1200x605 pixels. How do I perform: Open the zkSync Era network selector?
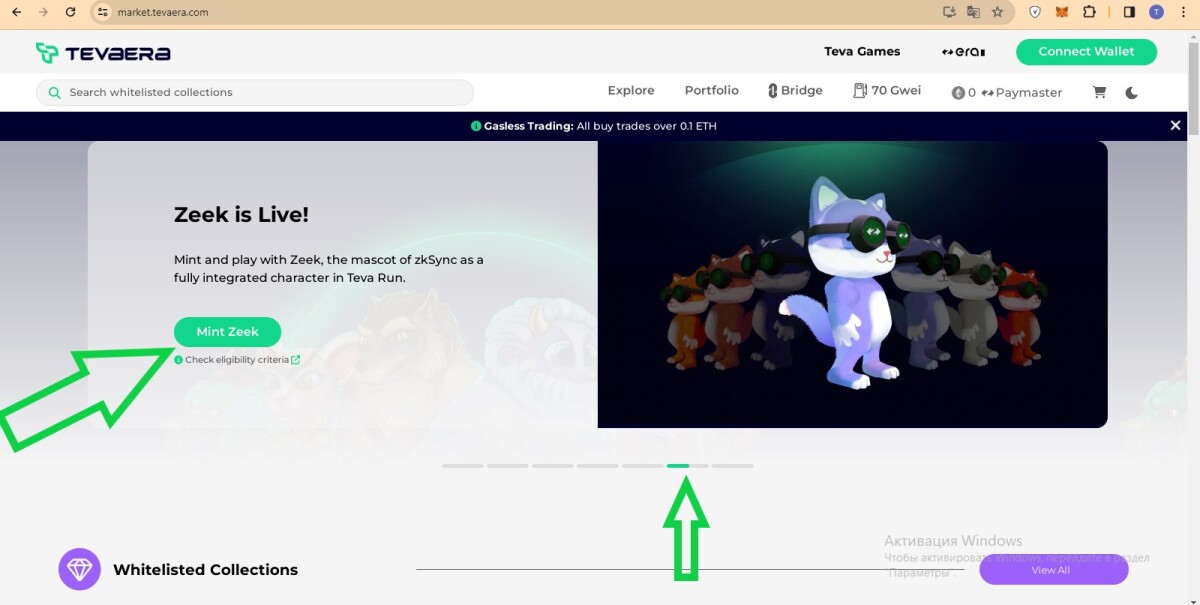(963, 52)
